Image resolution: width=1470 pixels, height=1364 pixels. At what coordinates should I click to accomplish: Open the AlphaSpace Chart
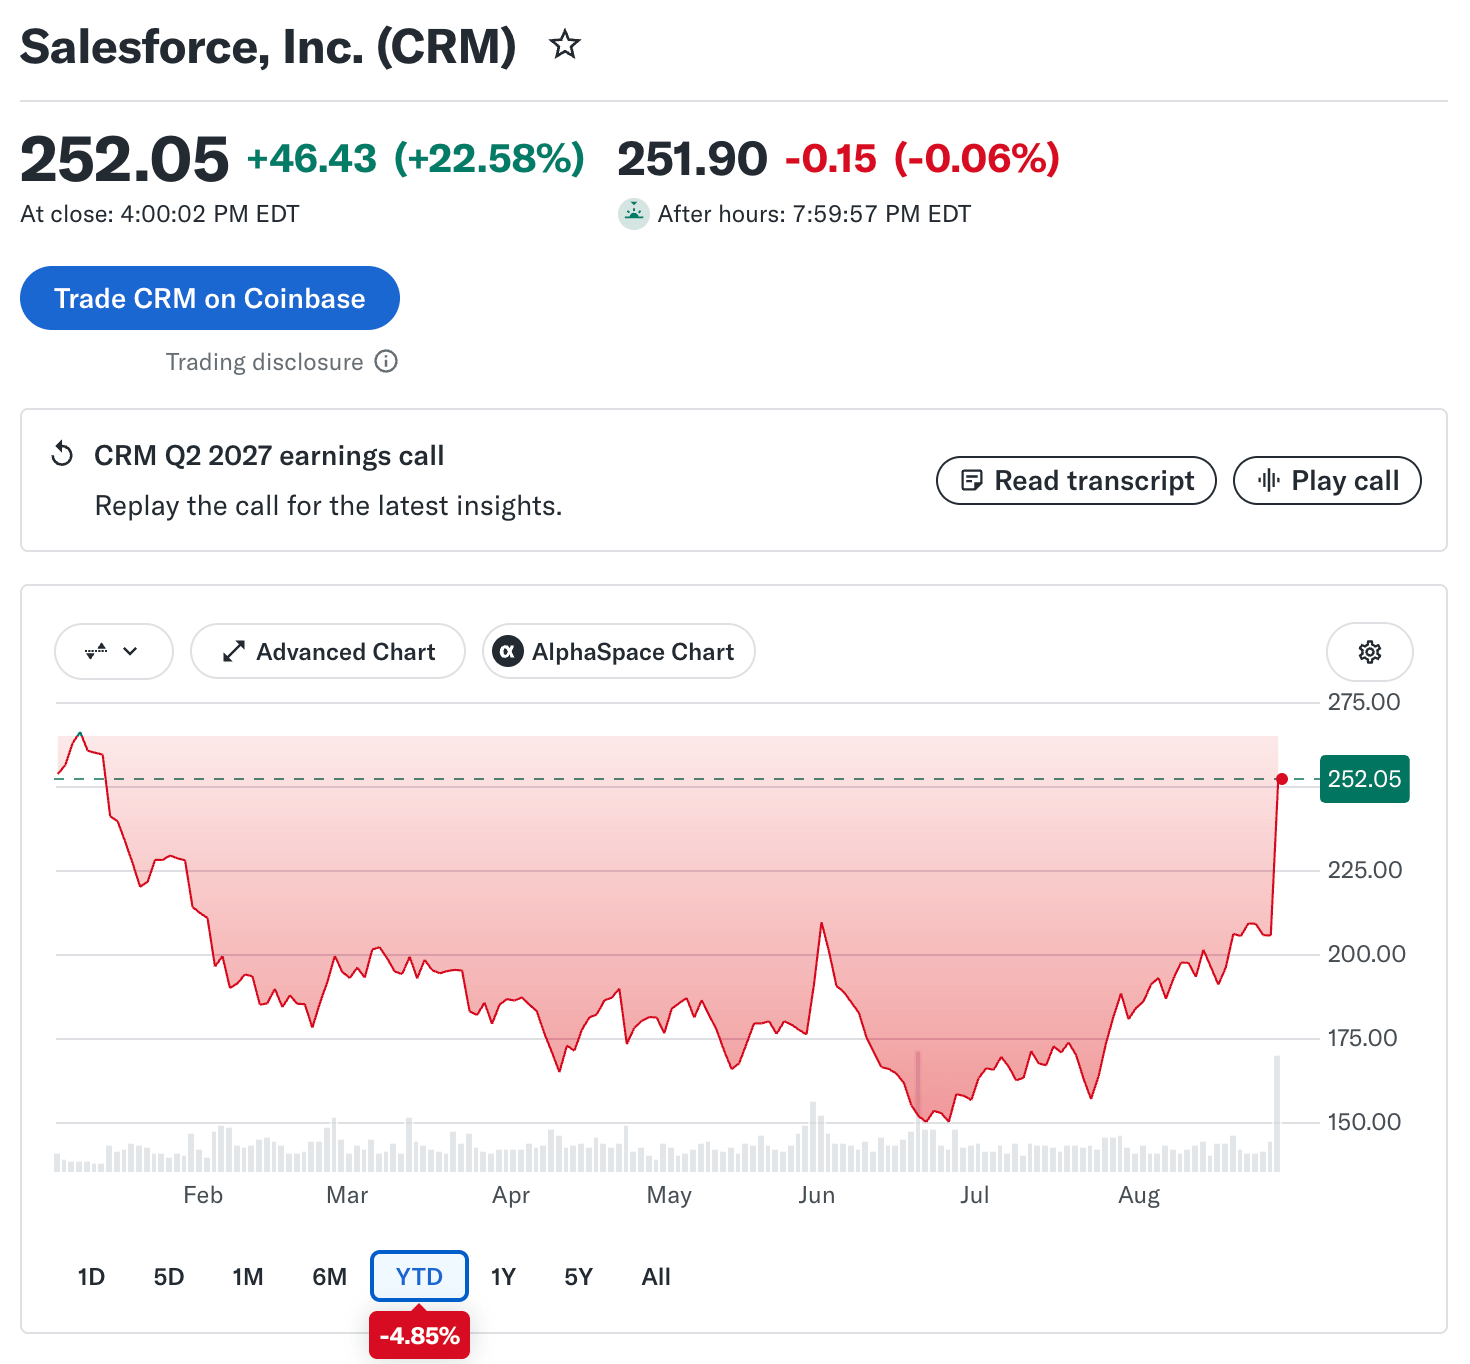(618, 652)
